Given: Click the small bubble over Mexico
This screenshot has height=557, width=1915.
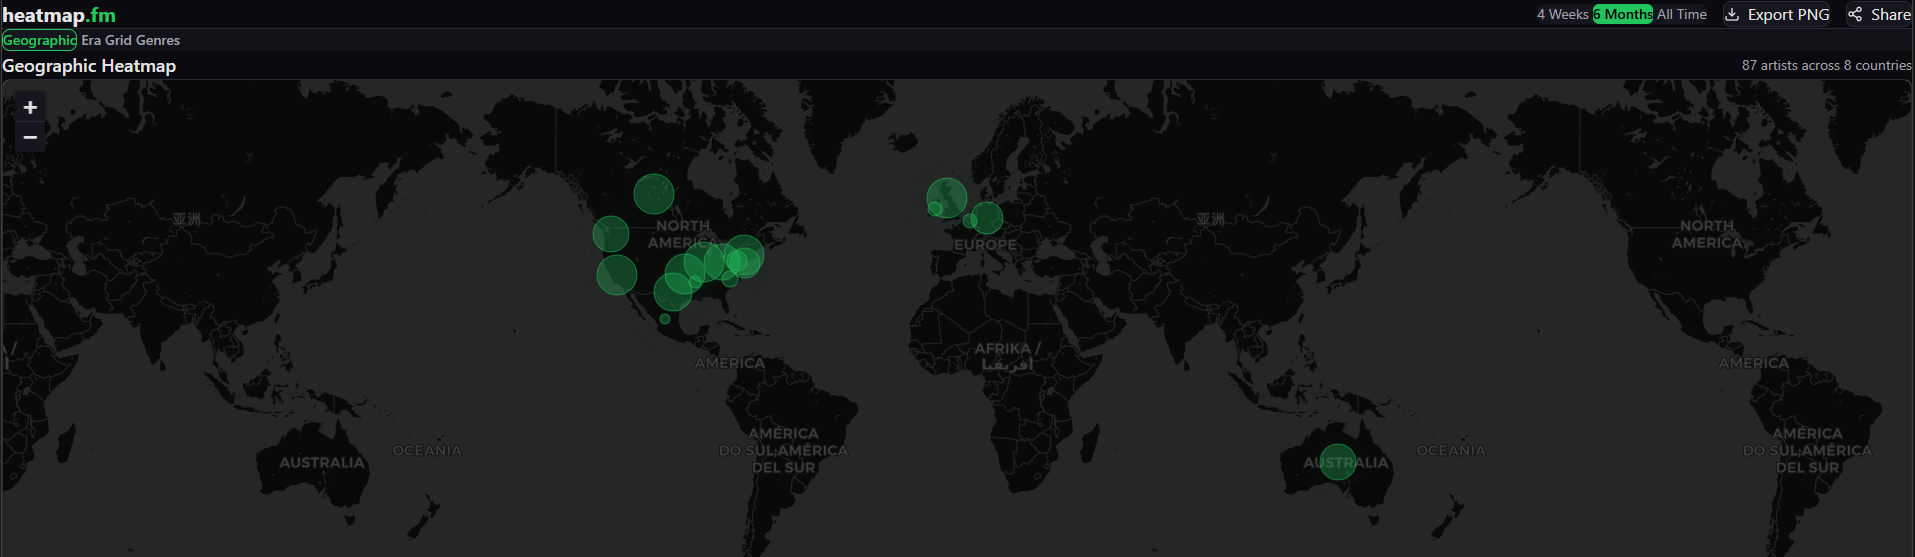Looking at the screenshot, I should click(665, 319).
